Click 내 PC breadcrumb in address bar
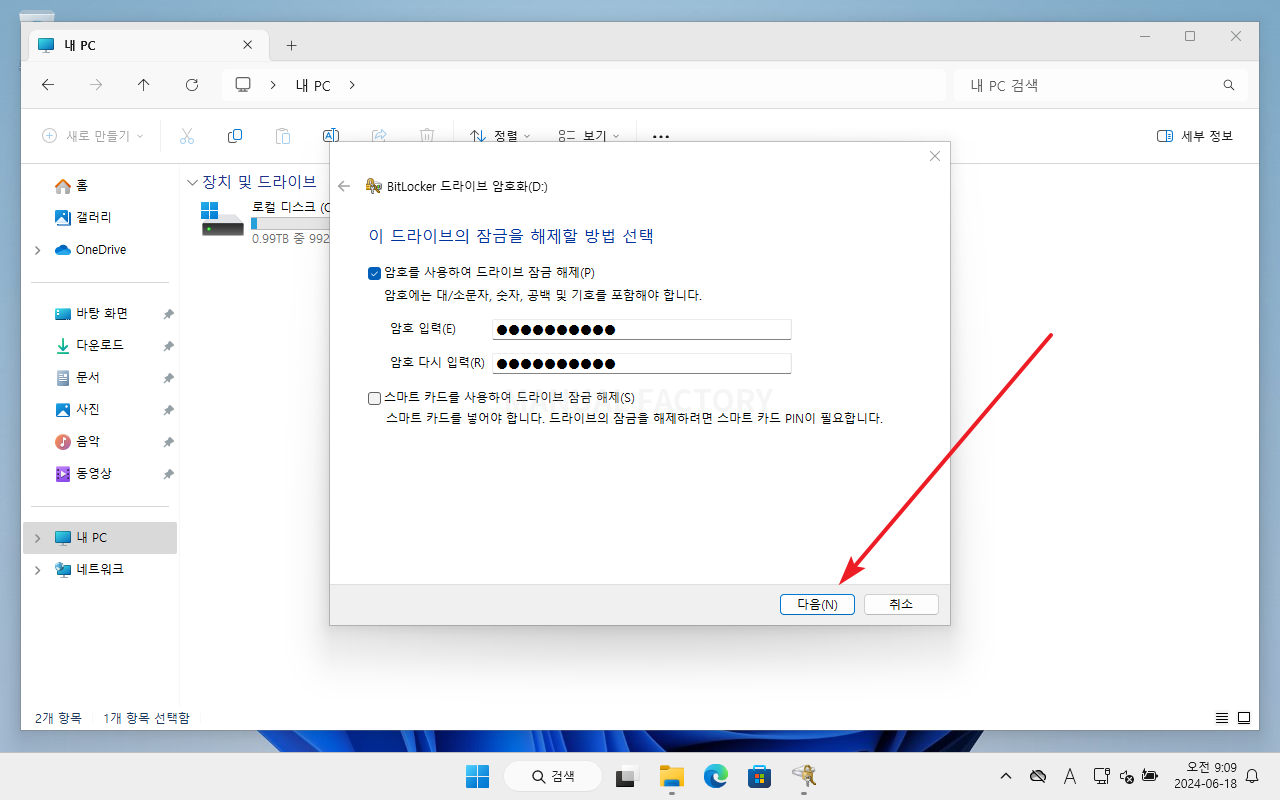This screenshot has height=800, width=1280. 313,86
